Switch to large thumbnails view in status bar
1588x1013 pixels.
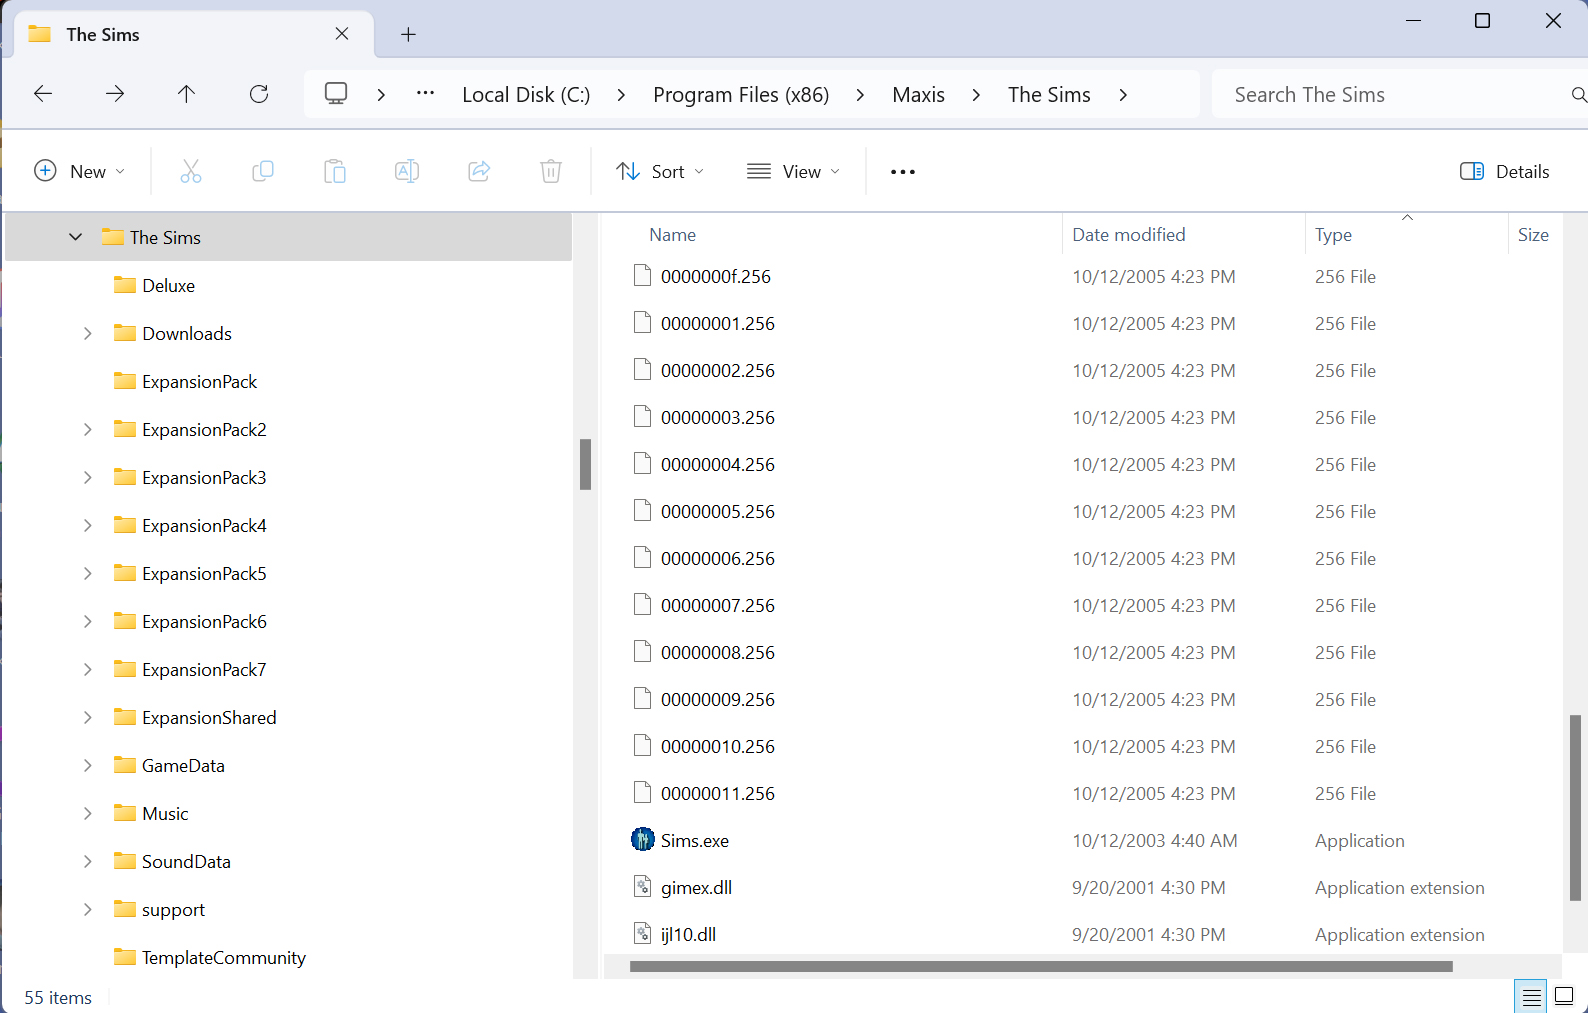tap(1564, 997)
